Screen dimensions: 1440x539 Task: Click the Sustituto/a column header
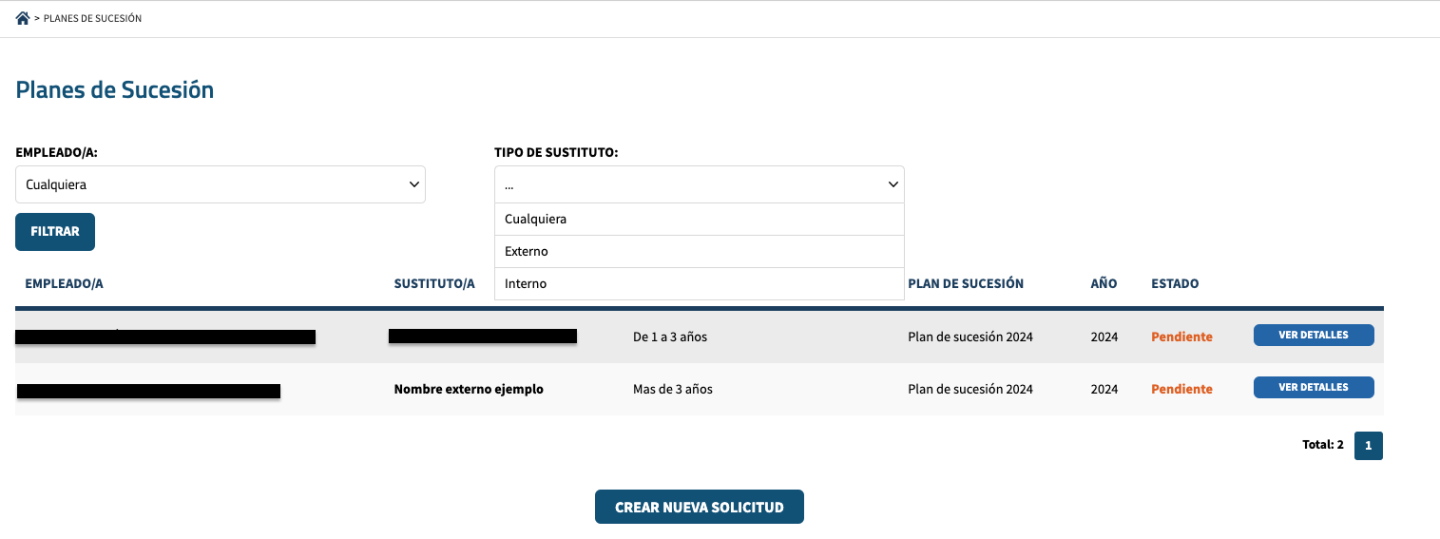434,283
